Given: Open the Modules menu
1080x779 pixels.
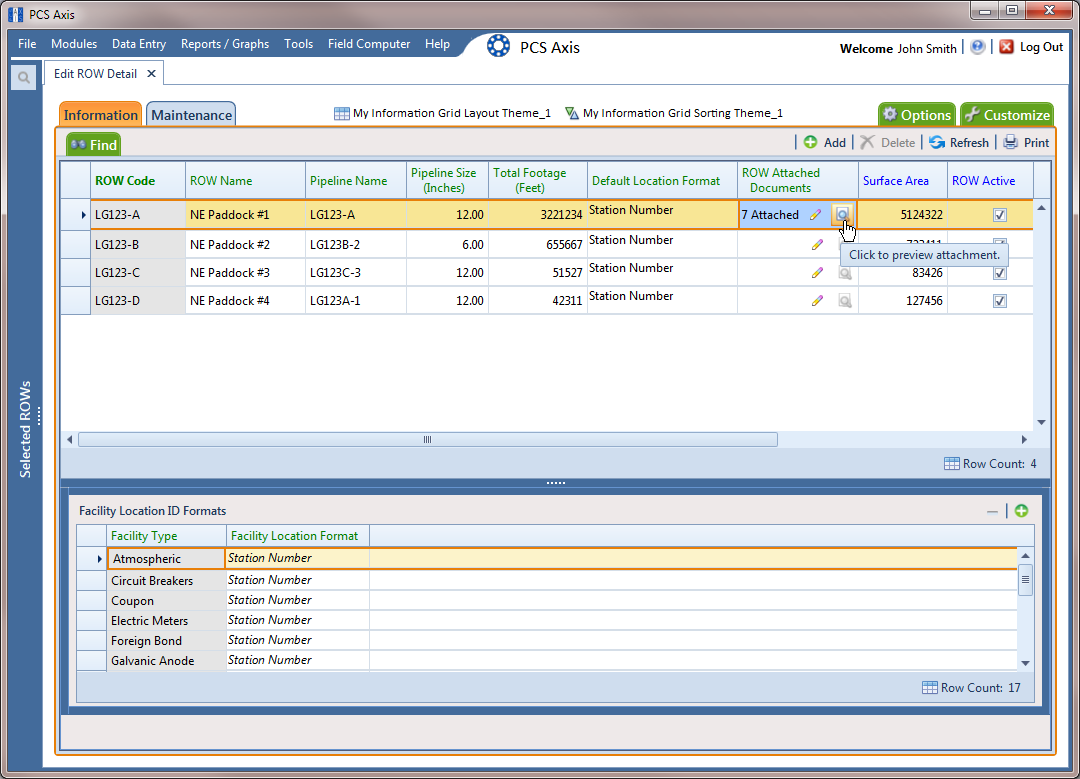Looking at the screenshot, I should pos(74,43).
